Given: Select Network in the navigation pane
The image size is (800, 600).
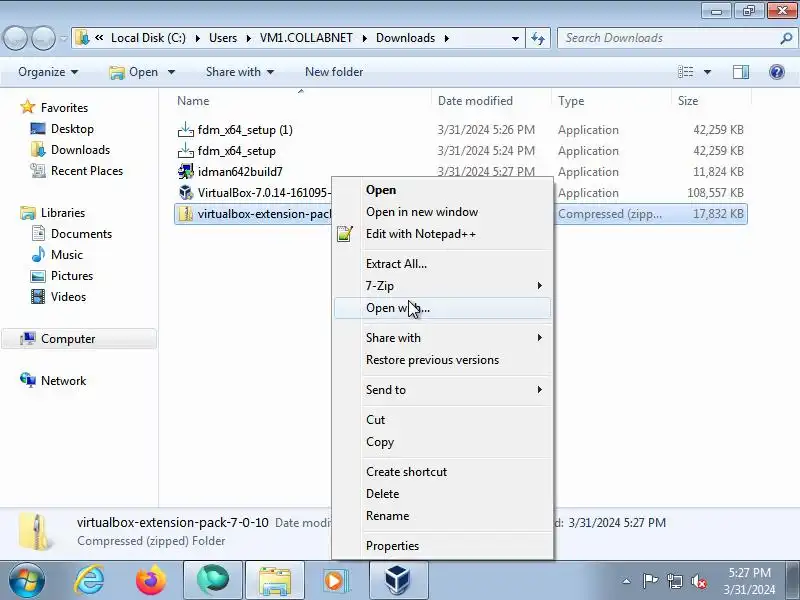Looking at the screenshot, I should point(63,381).
